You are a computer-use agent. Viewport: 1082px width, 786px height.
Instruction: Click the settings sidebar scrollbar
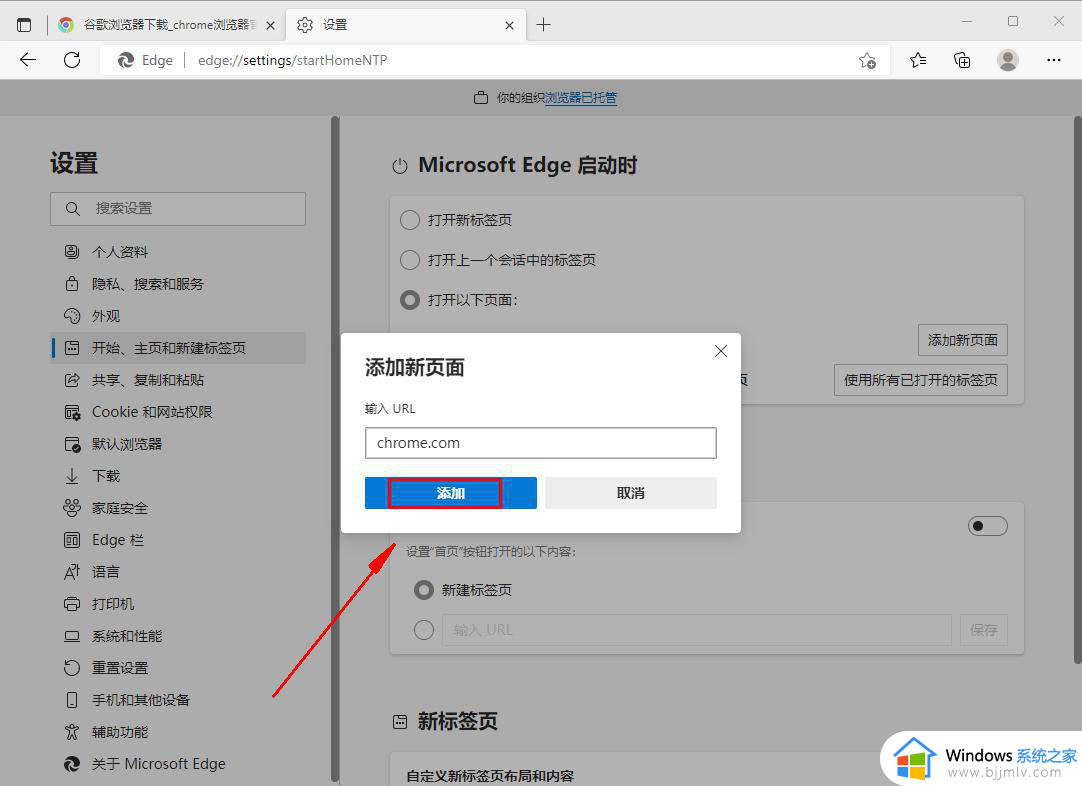point(335,449)
